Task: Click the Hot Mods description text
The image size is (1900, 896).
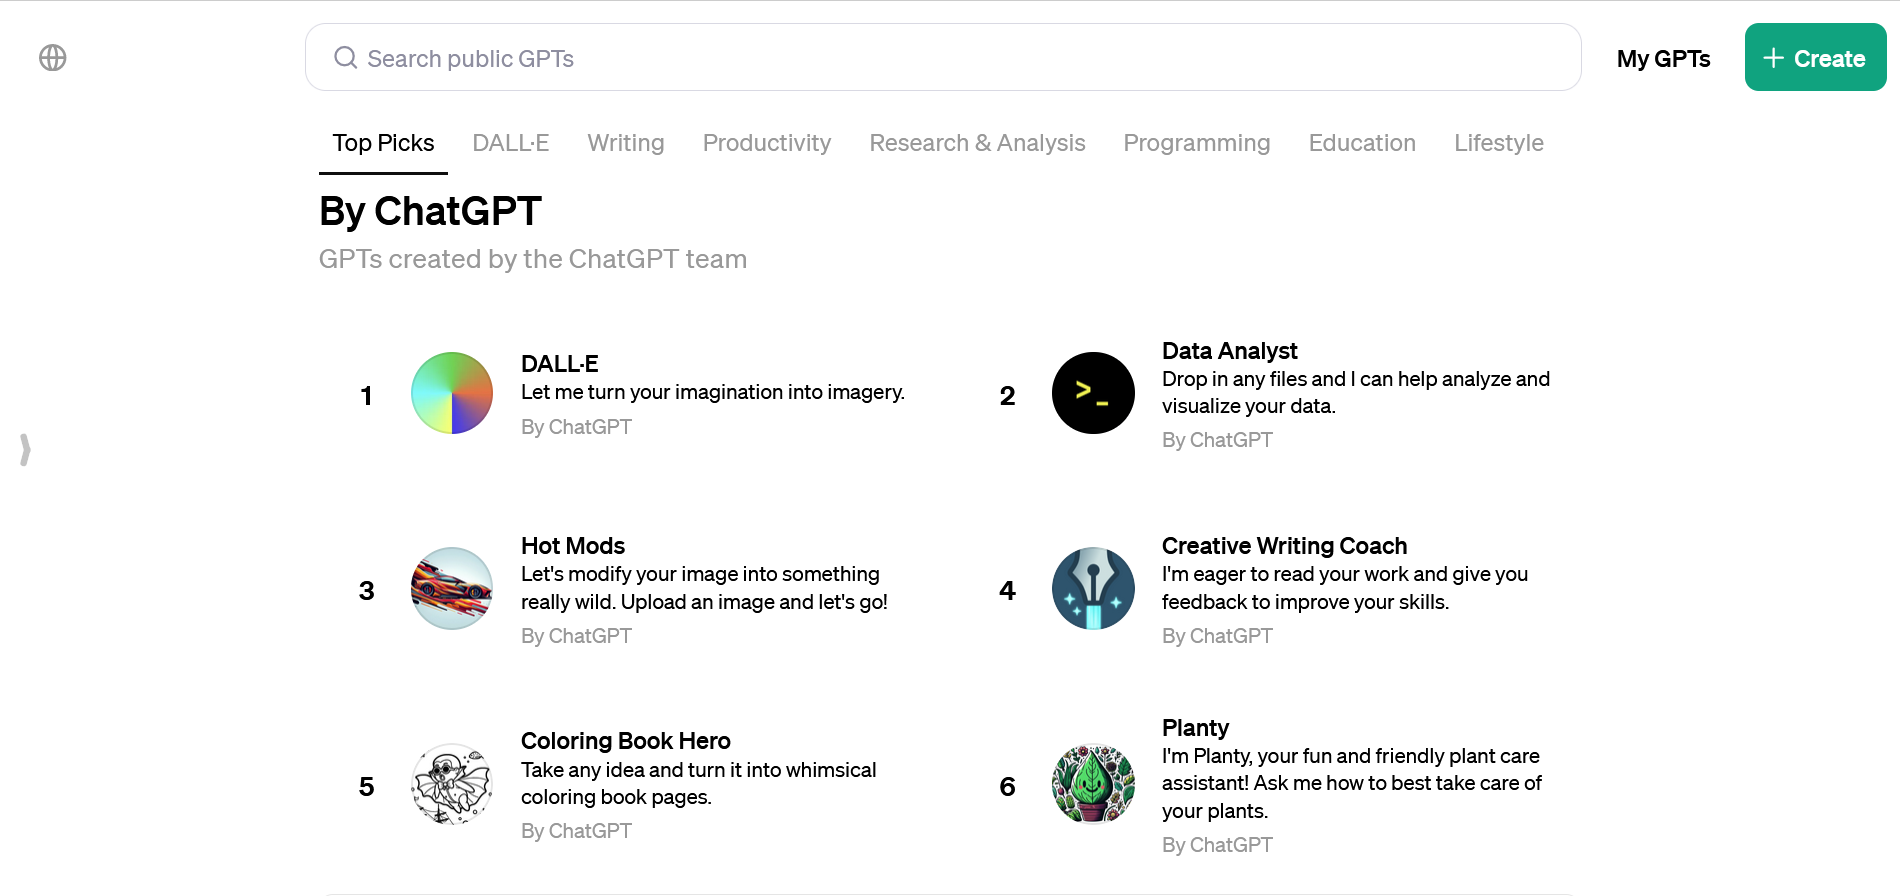Action: pyautogui.click(x=705, y=588)
